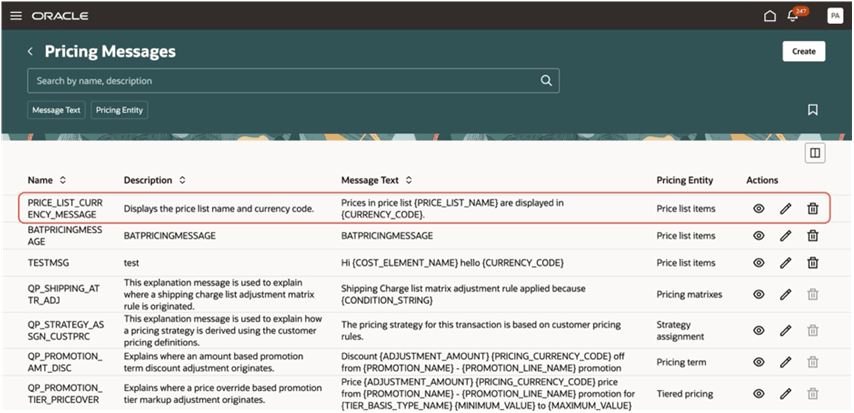Screen dimensions: 854x413
Task: Click the ORACLE logo
Action: click(x=60, y=16)
